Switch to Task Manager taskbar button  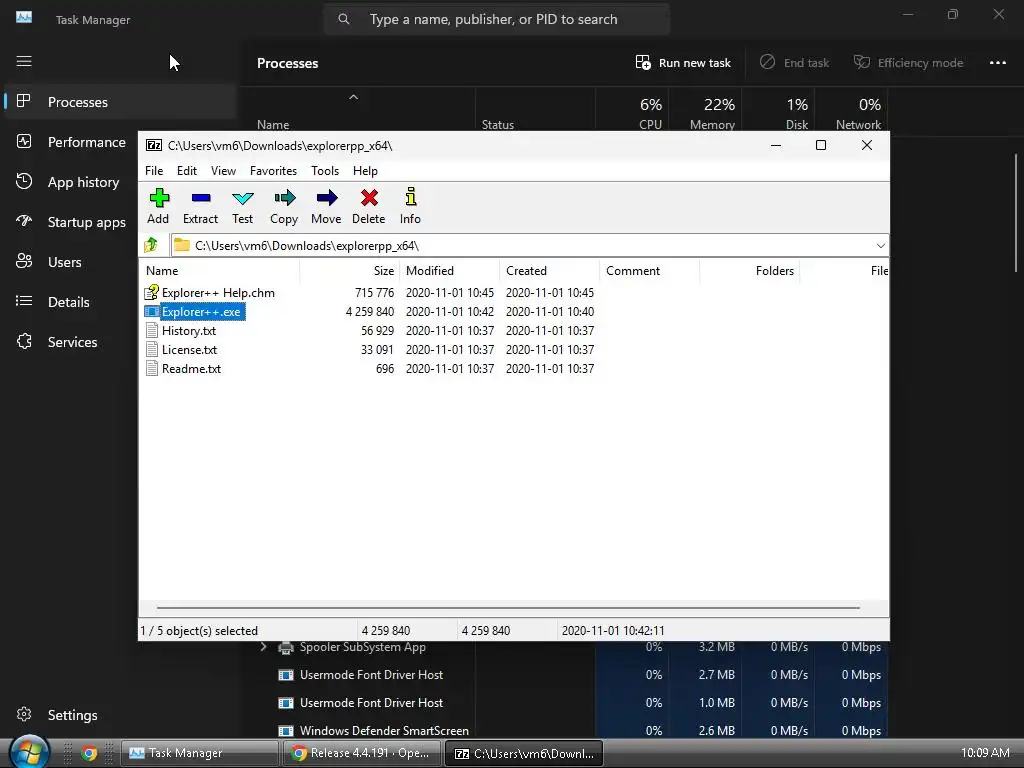coord(200,753)
